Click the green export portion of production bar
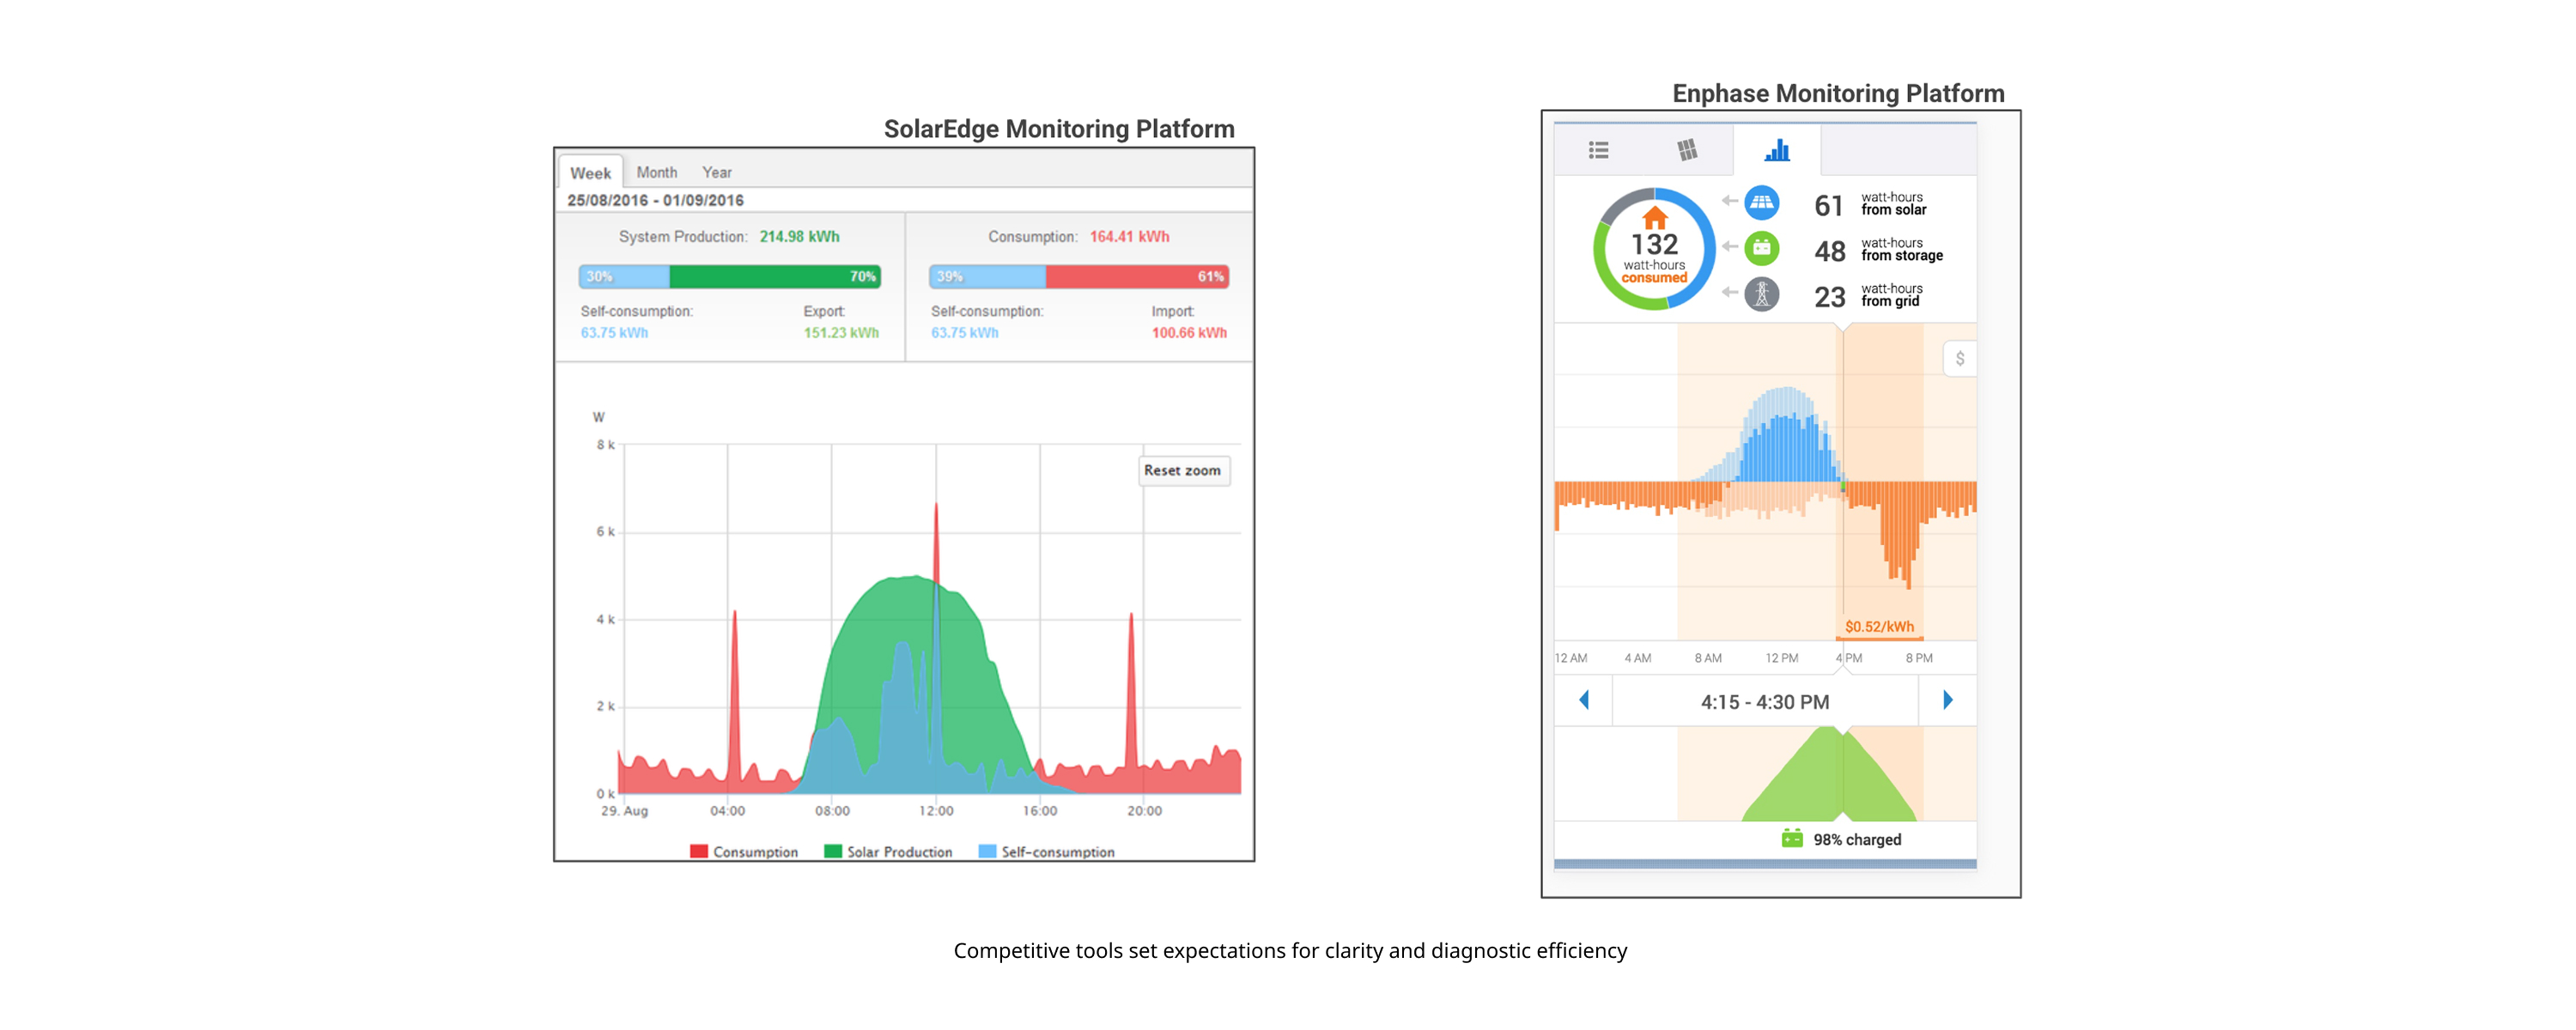Viewport: 2576px width, 1030px height. coord(774,277)
